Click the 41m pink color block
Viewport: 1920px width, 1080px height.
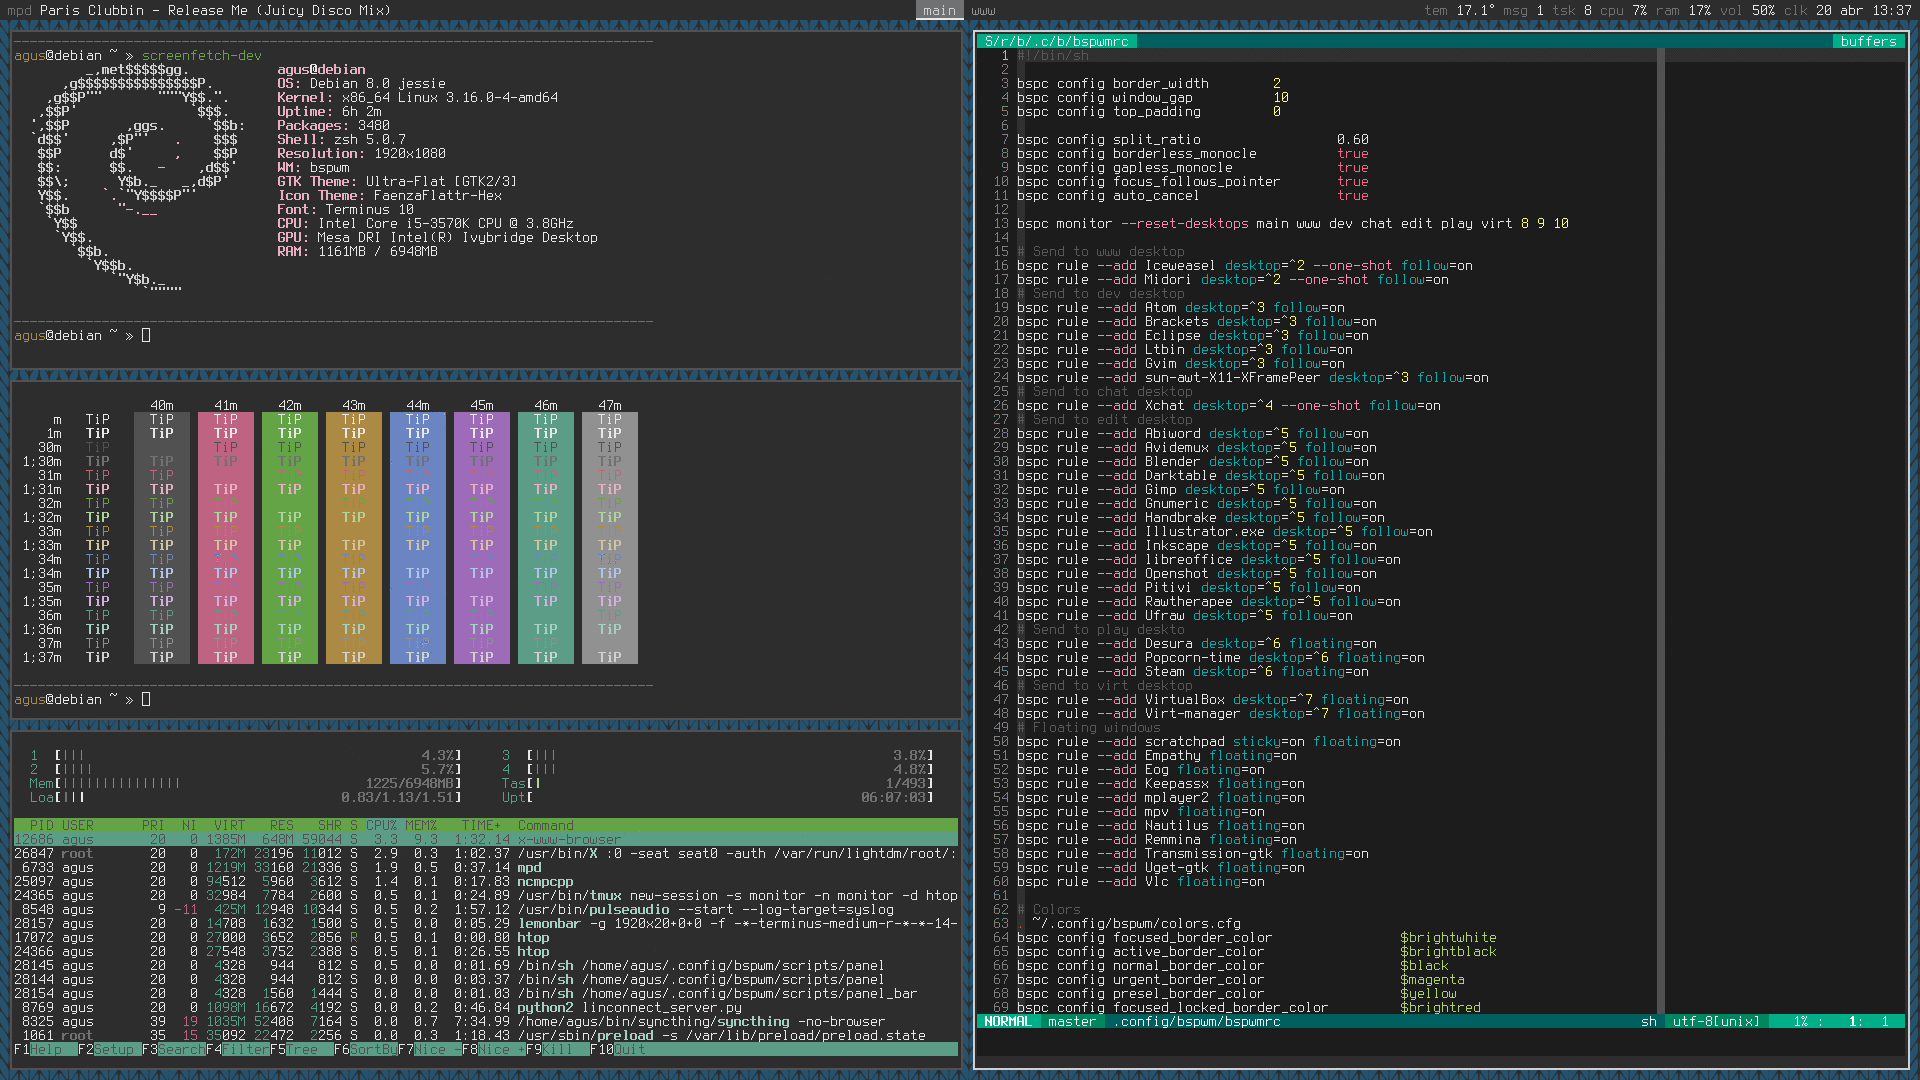pyautogui.click(x=225, y=538)
